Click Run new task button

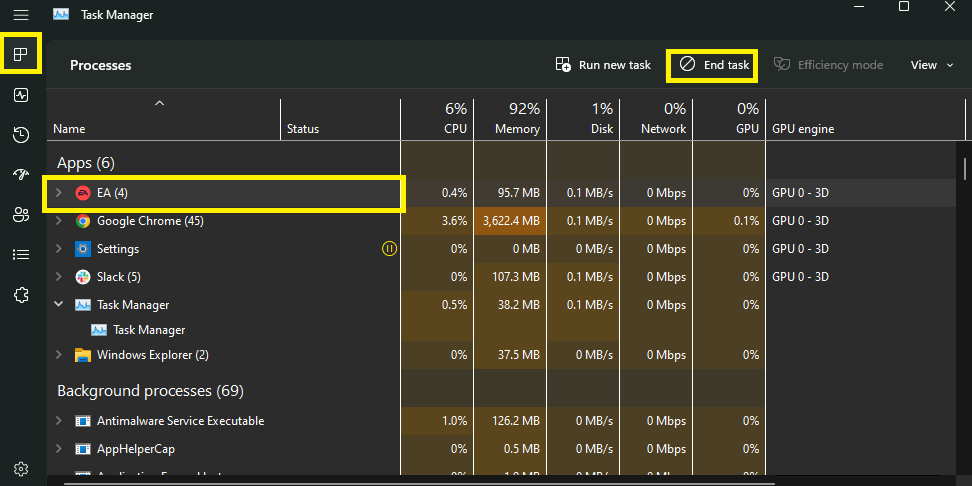pos(603,65)
